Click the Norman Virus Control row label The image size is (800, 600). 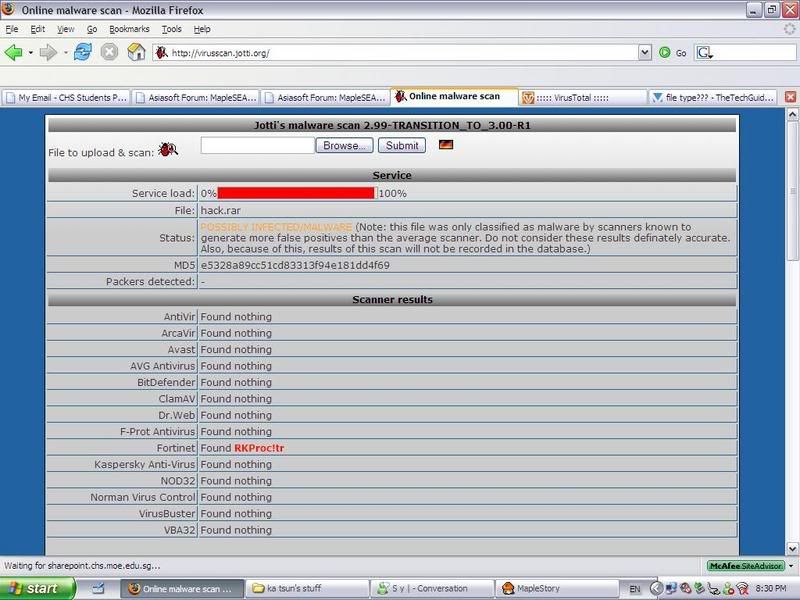[143, 497]
